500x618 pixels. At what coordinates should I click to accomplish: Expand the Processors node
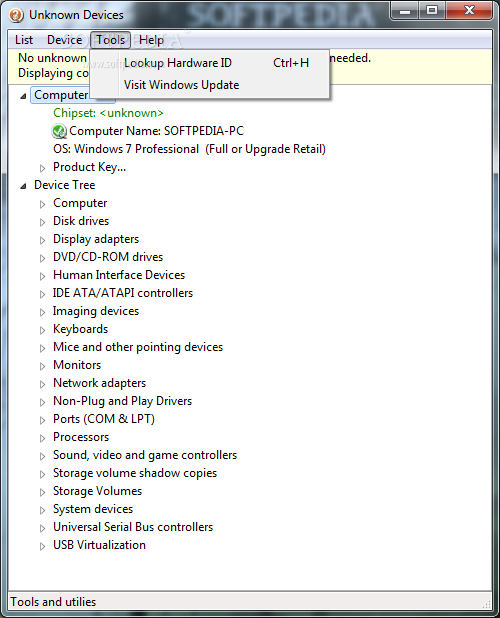[x=43, y=438]
